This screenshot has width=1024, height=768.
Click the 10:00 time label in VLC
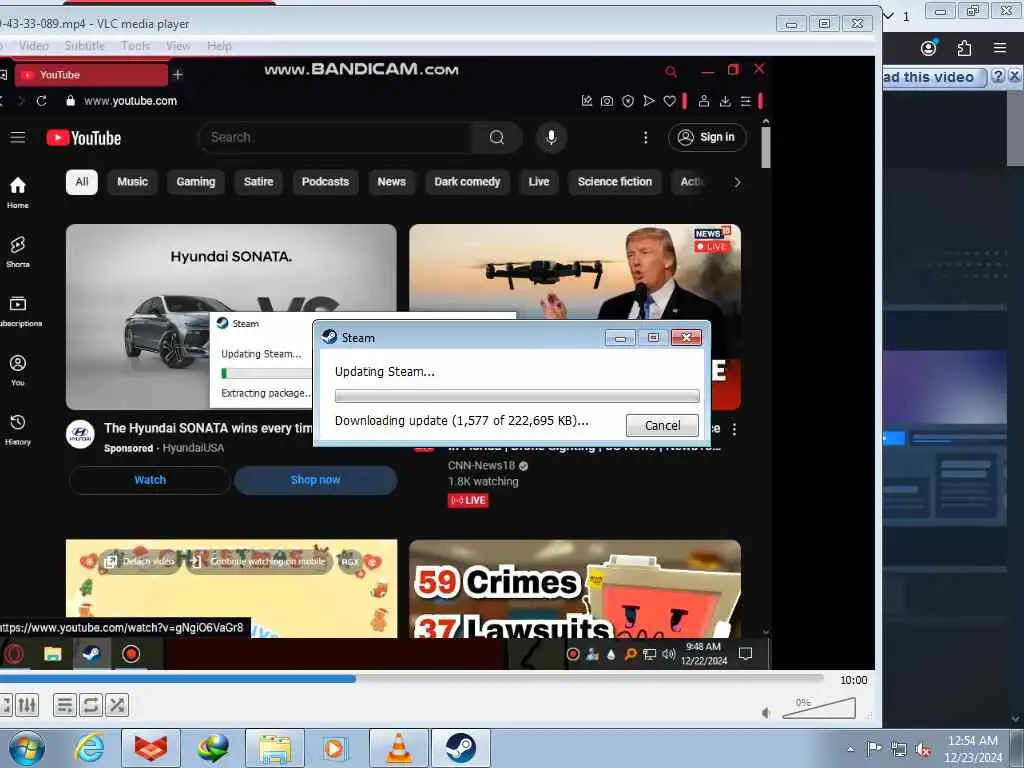[853, 680]
